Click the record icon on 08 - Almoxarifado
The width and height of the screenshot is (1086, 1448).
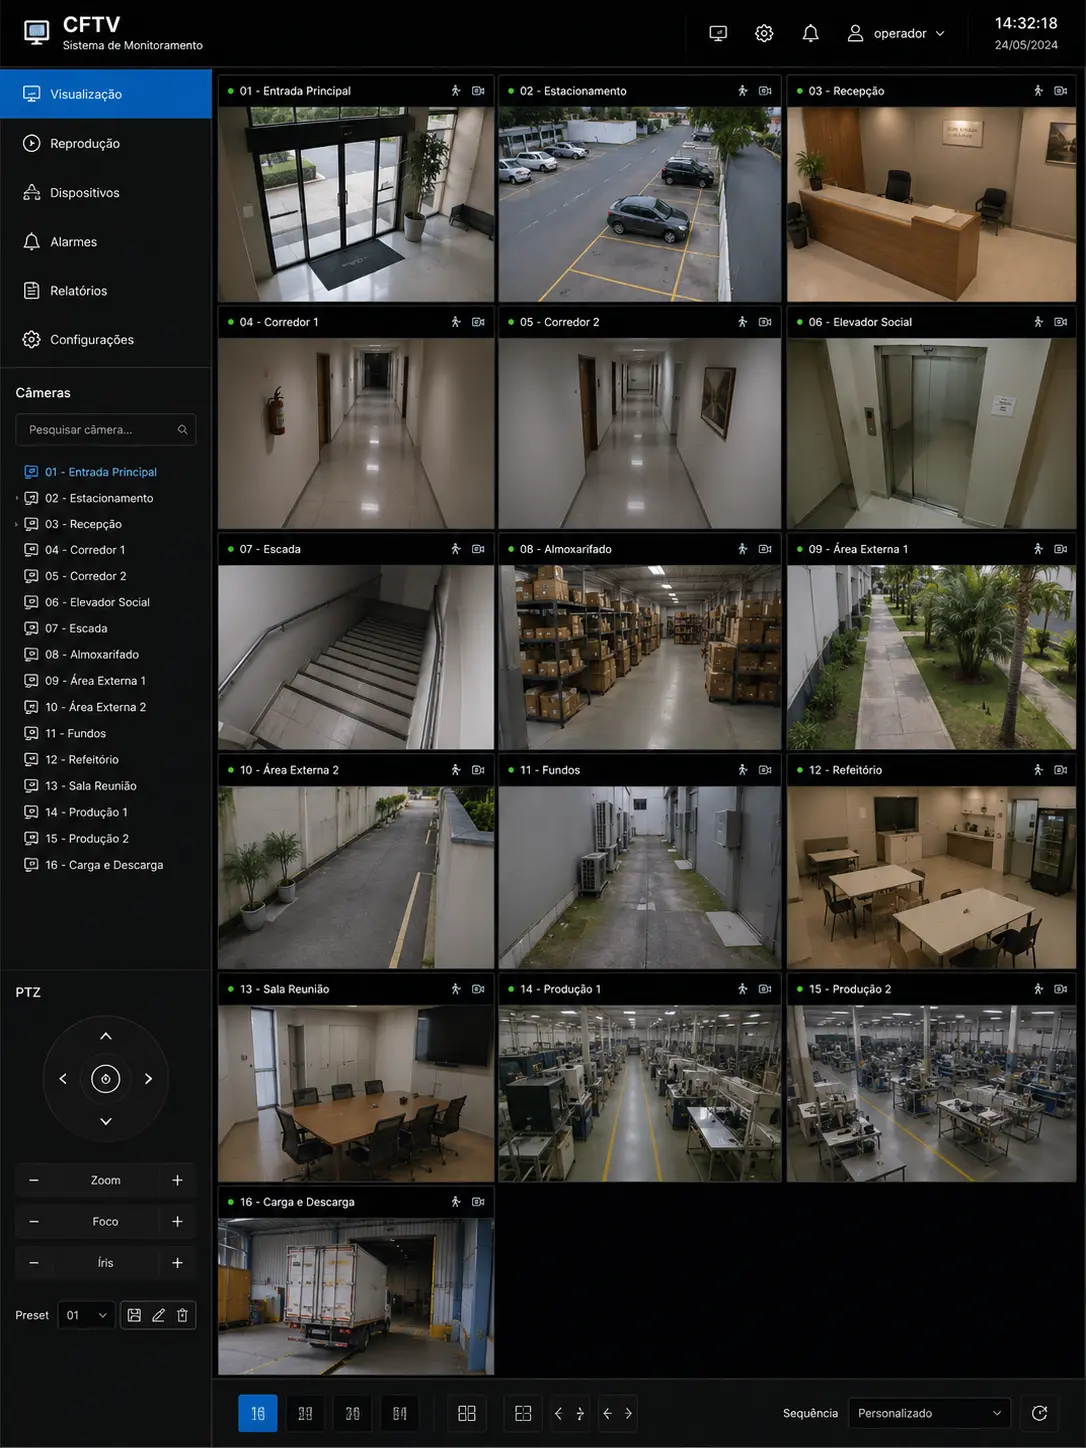(765, 549)
